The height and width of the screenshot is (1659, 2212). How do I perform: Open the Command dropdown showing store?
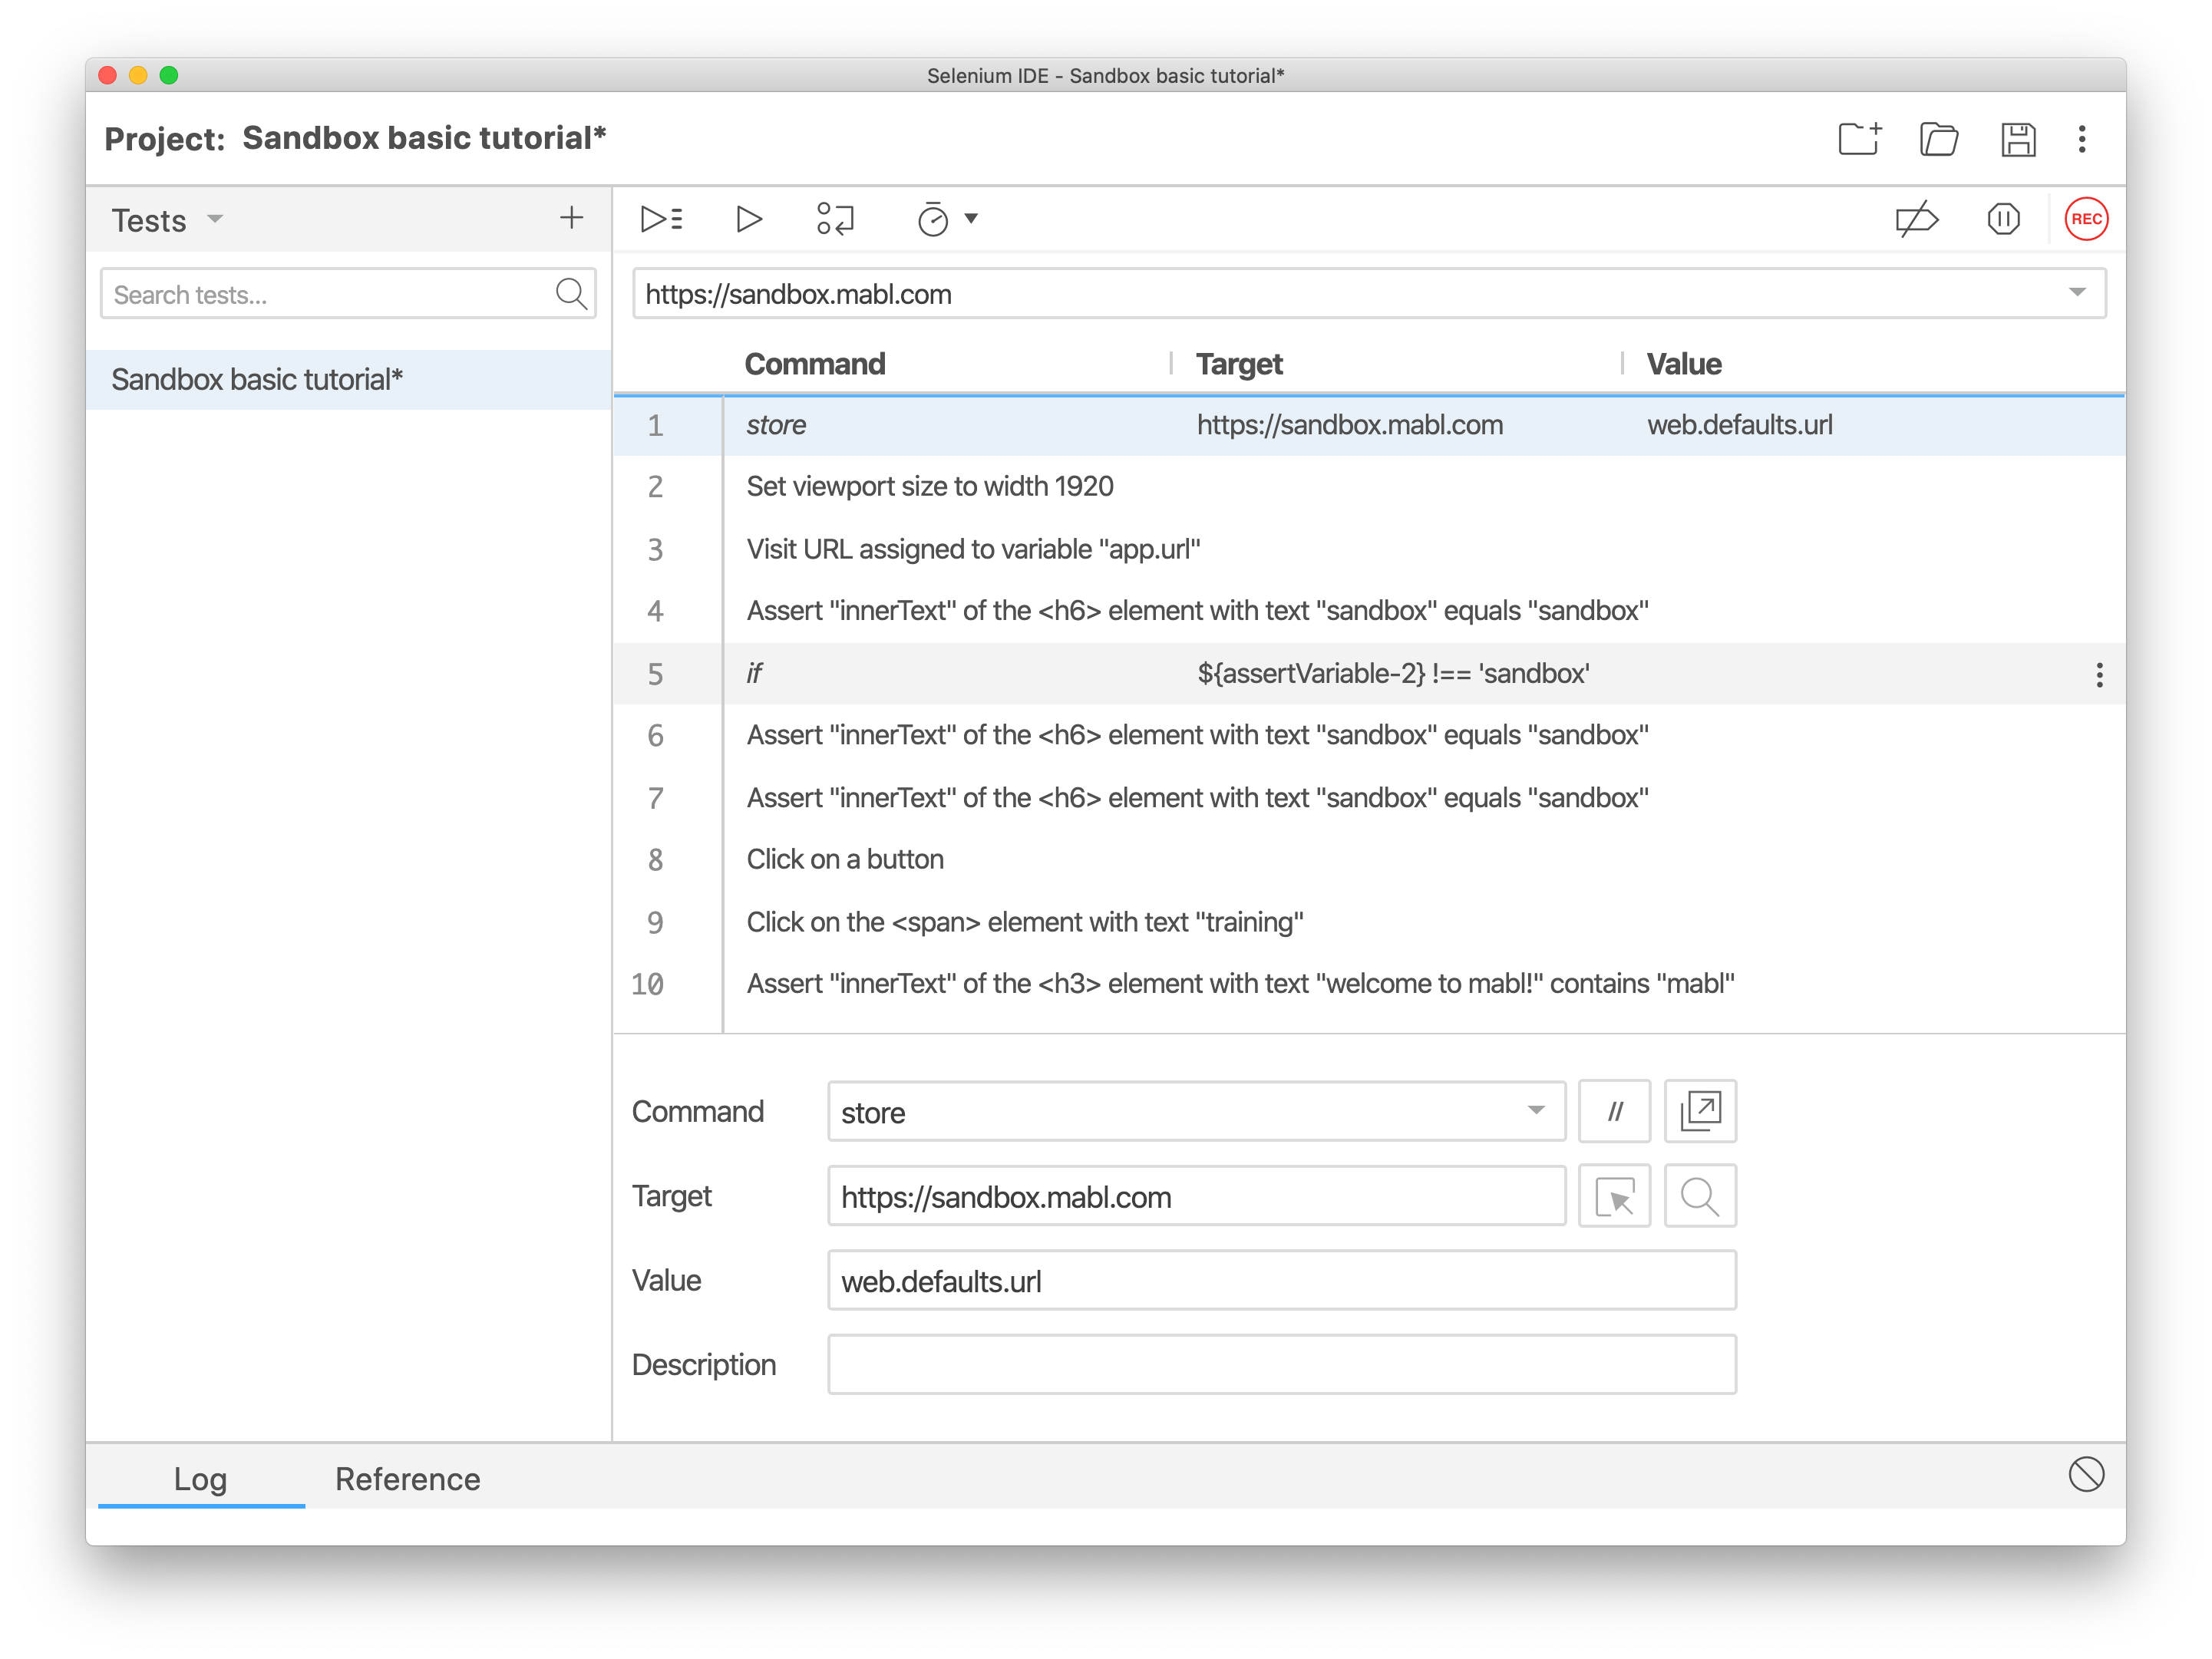click(1537, 1111)
